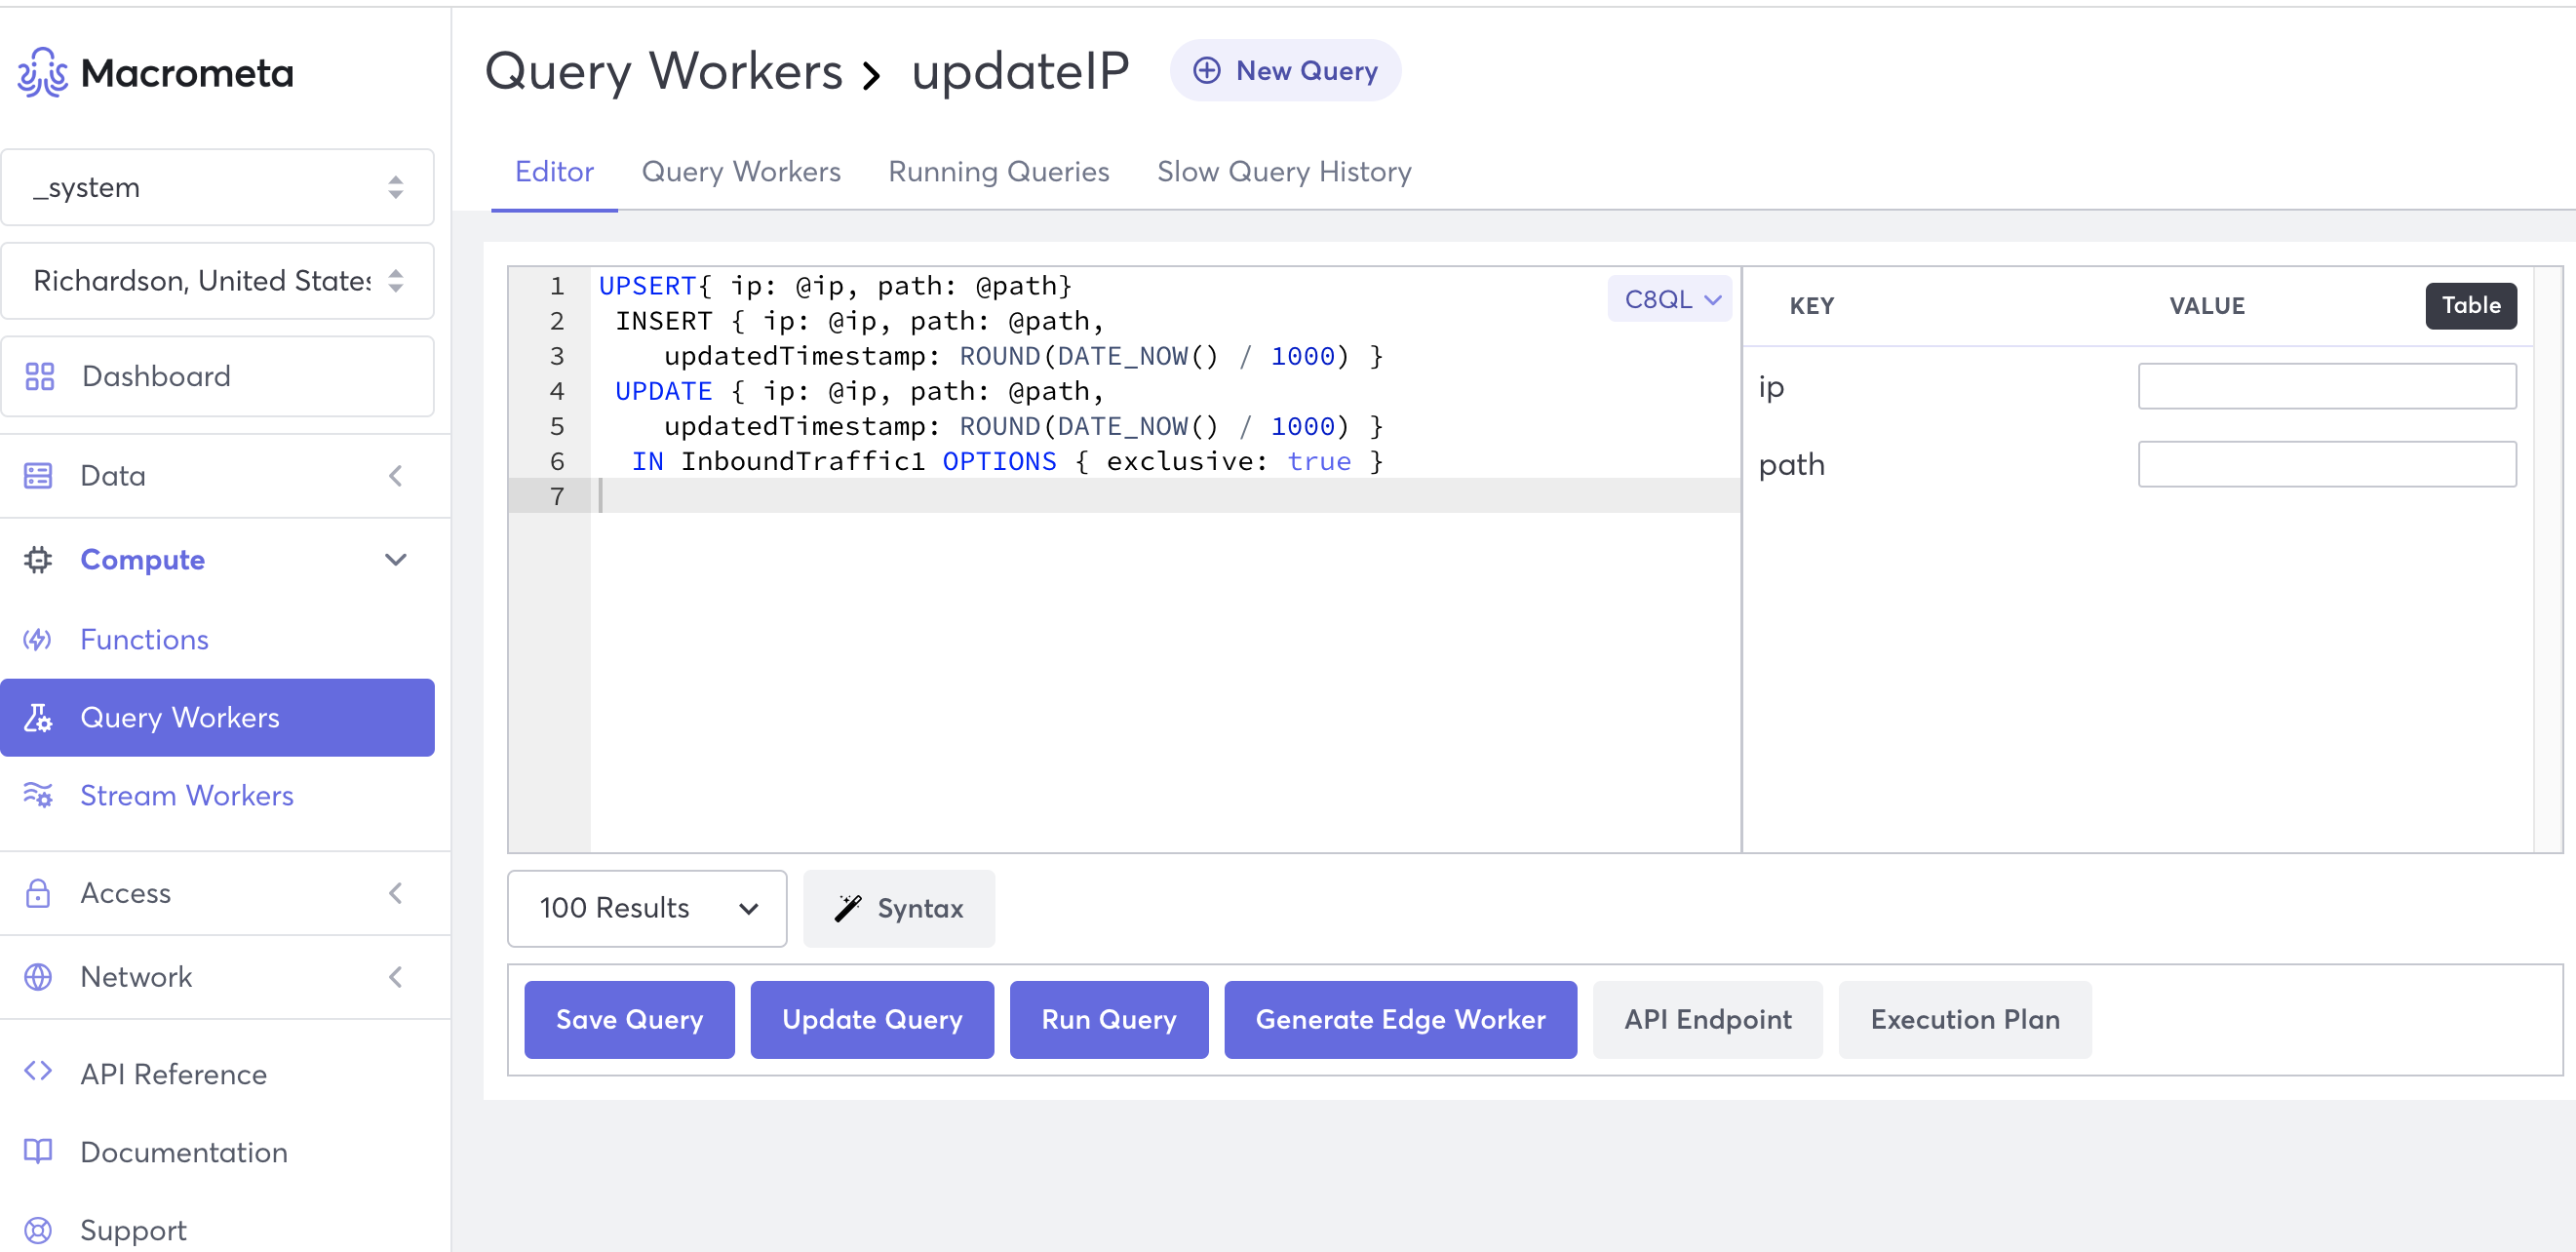Click the Network globe icon
Screen dimensions: 2576x1252
(x=38, y=976)
